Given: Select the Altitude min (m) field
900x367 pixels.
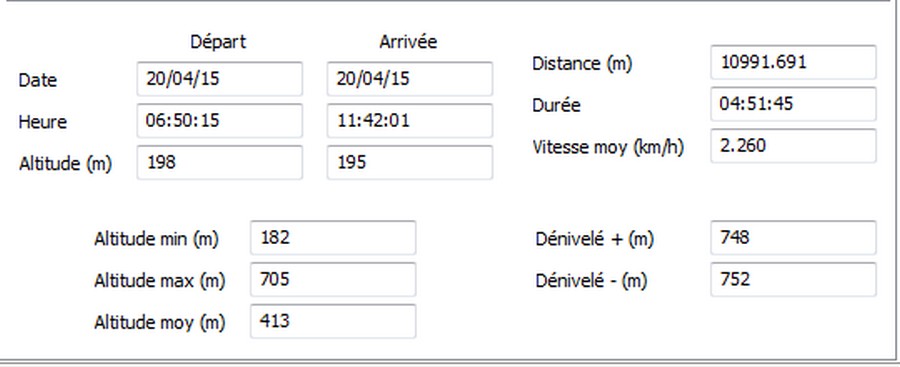Looking at the screenshot, I should pyautogui.click(x=333, y=238).
